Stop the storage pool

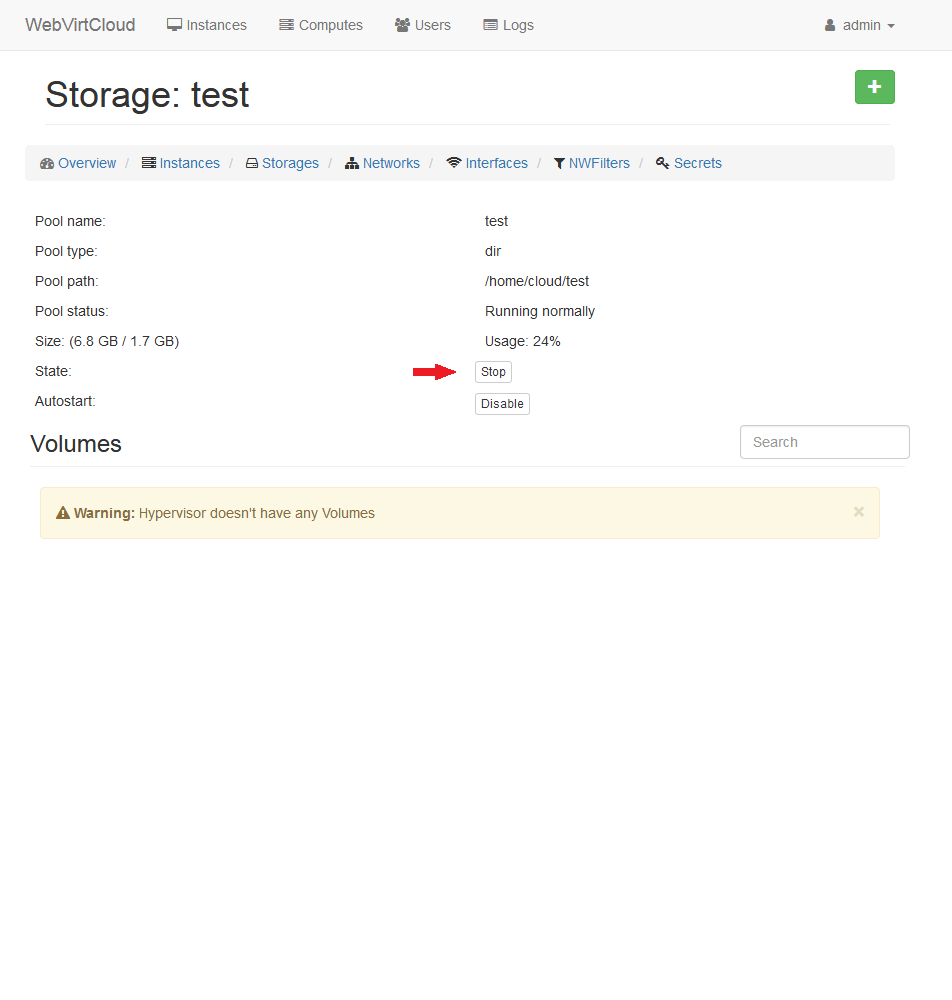(493, 372)
